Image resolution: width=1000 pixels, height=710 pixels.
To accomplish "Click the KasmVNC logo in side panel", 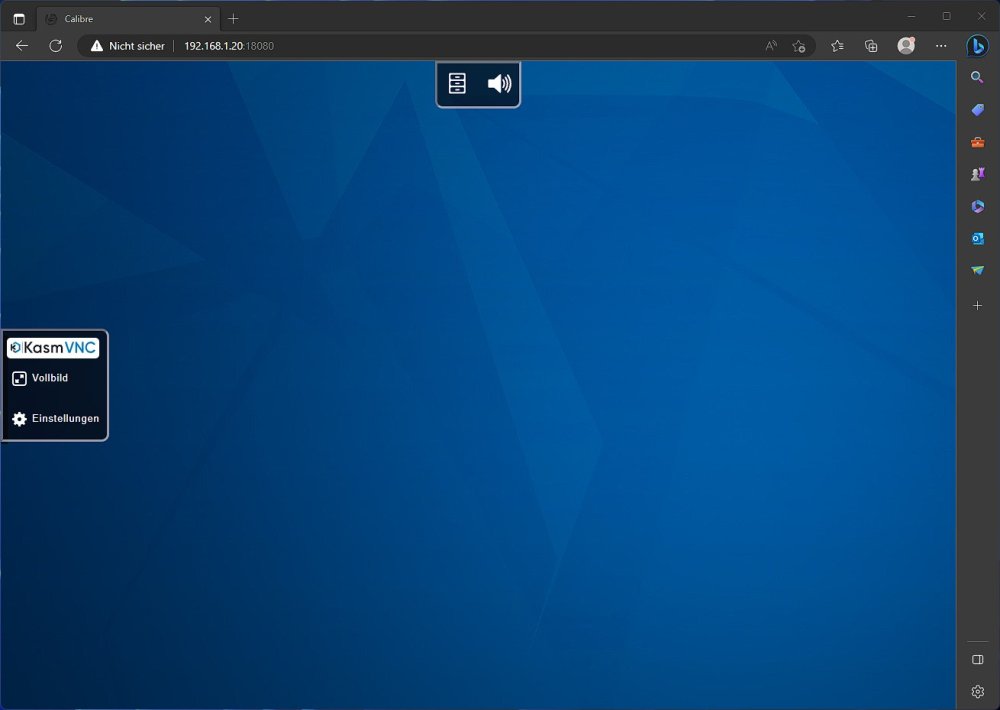I will (53, 348).
